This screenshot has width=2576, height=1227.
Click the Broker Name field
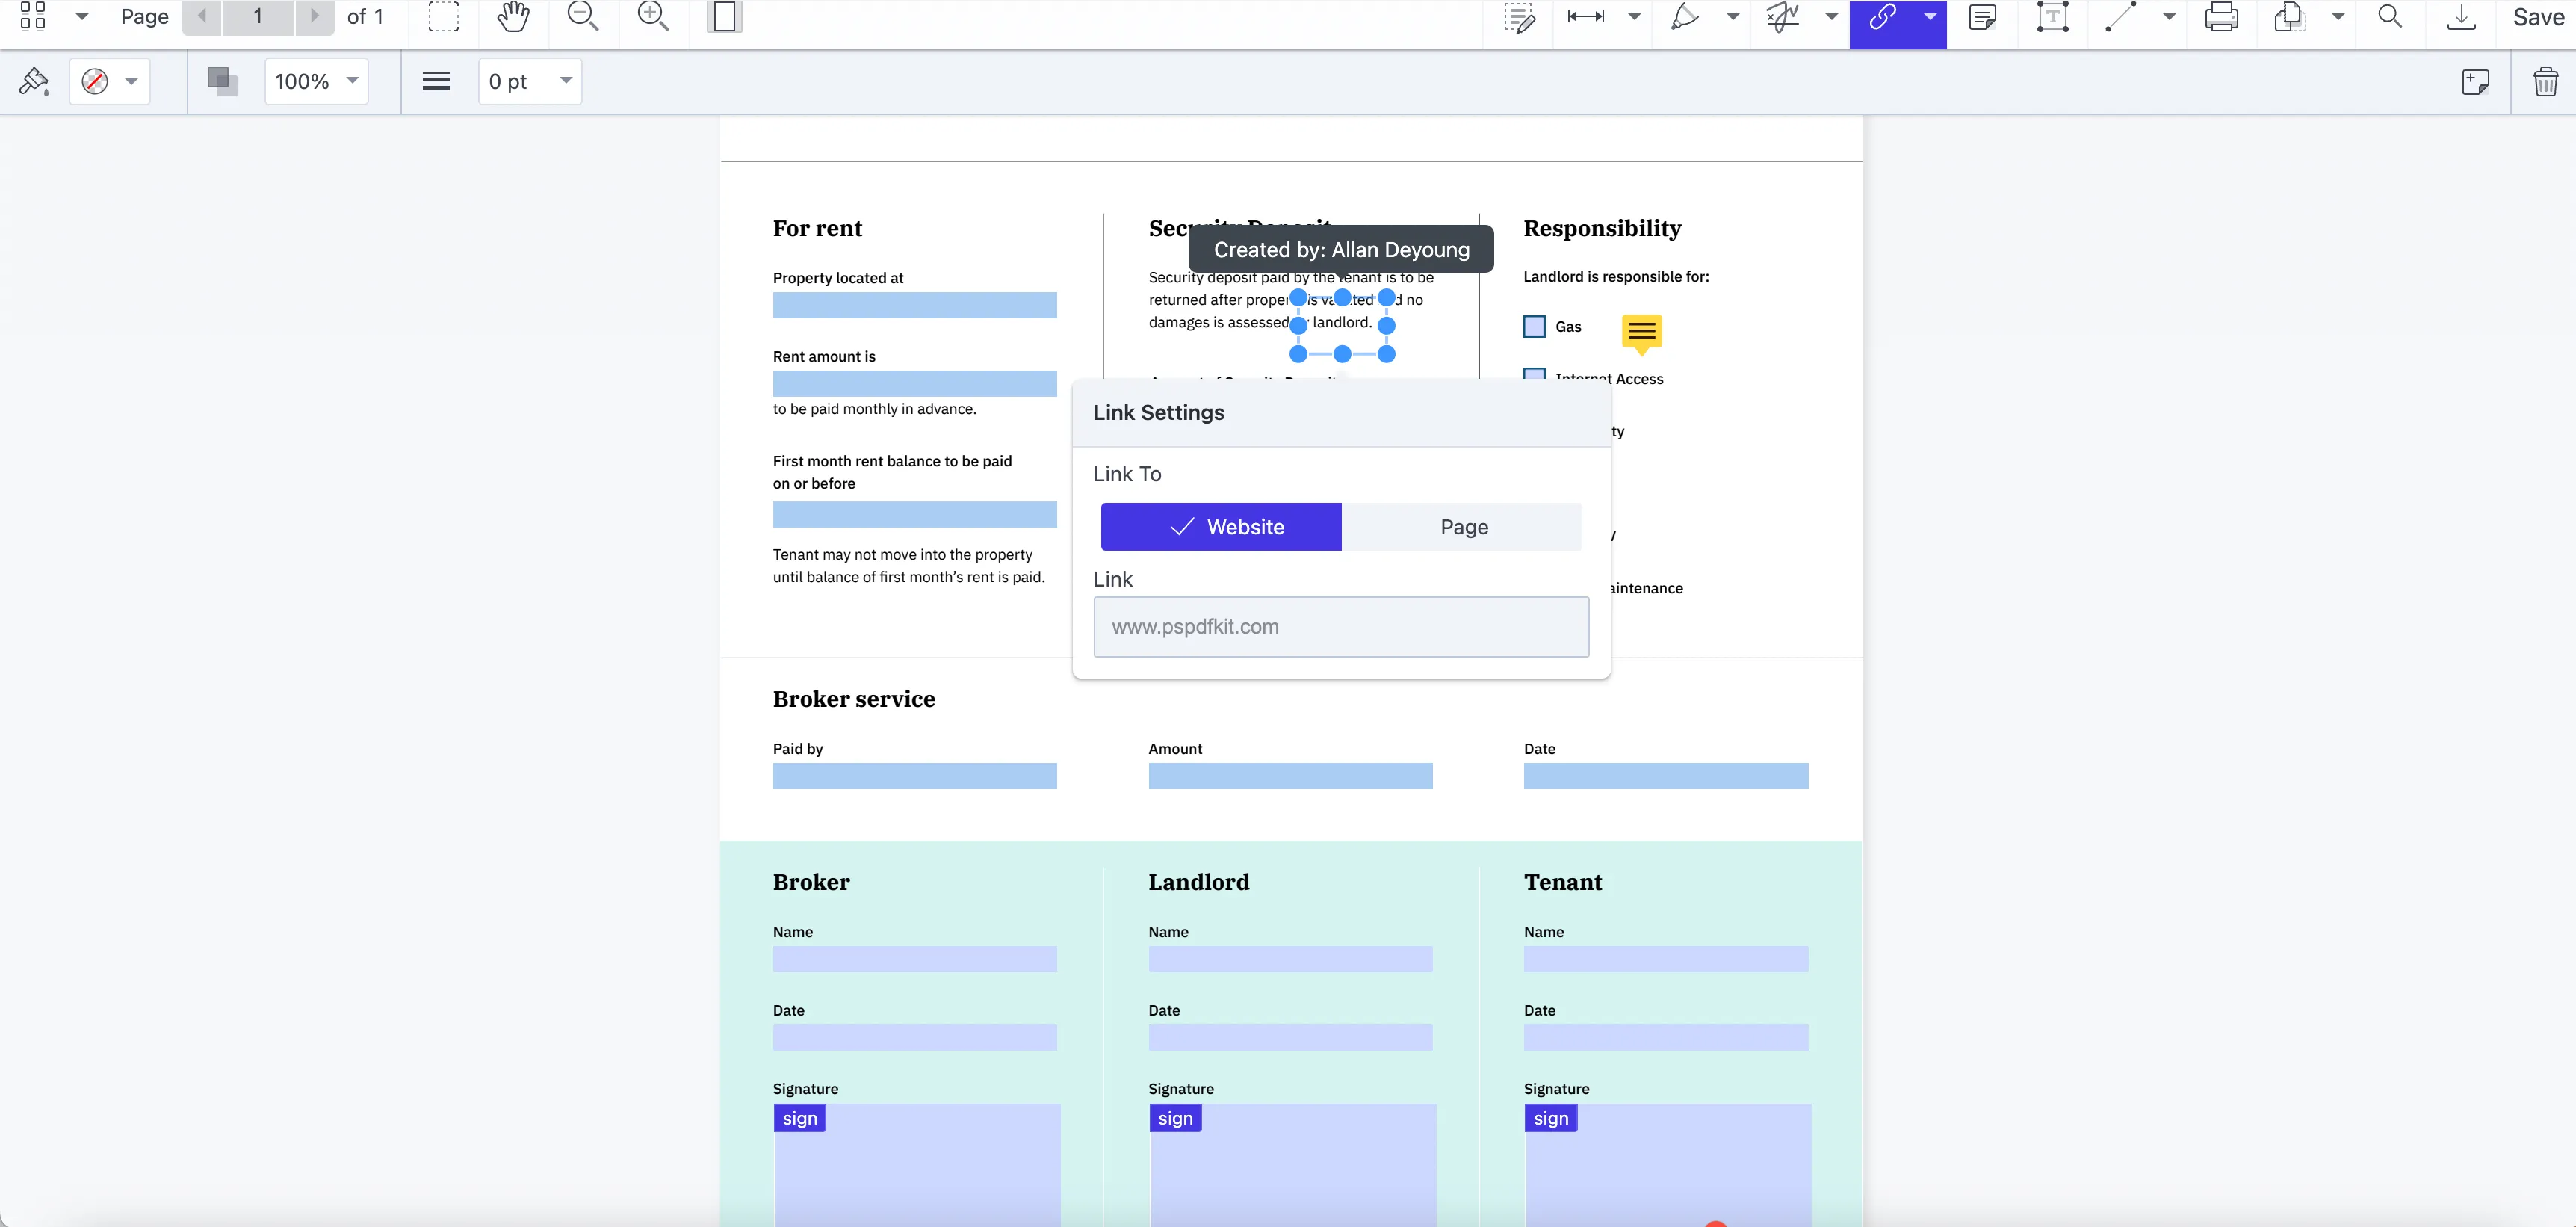tap(914, 959)
